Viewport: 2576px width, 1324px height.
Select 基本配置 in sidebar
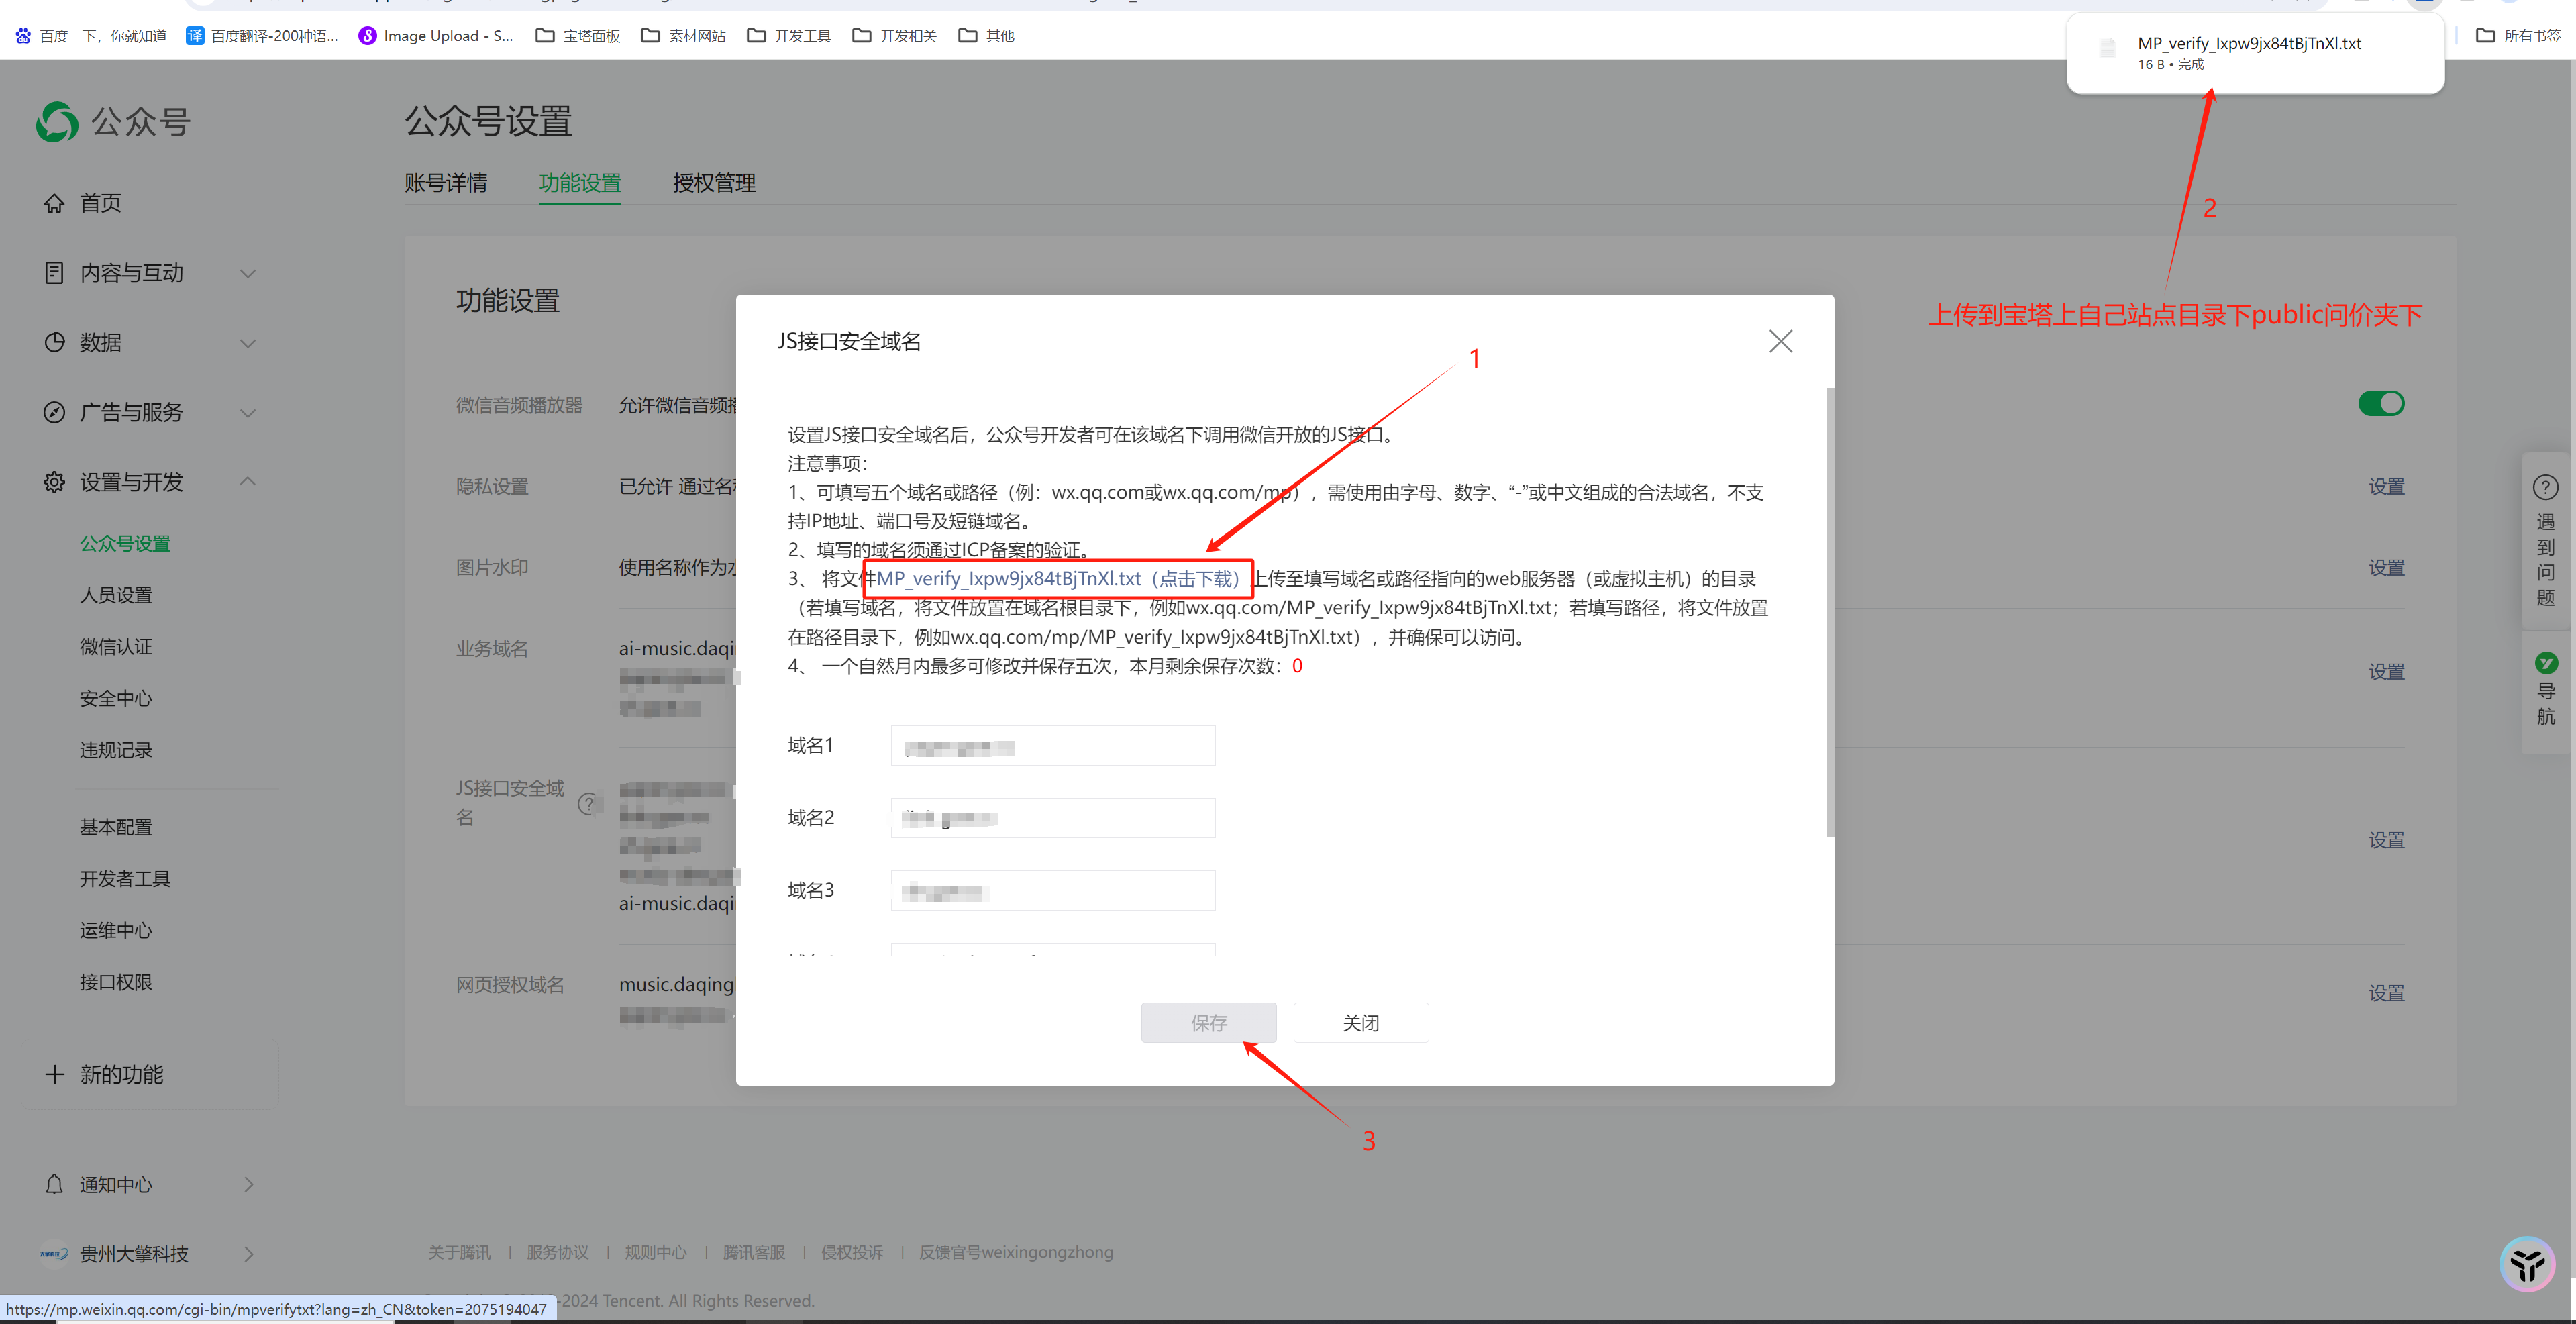tap(116, 827)
